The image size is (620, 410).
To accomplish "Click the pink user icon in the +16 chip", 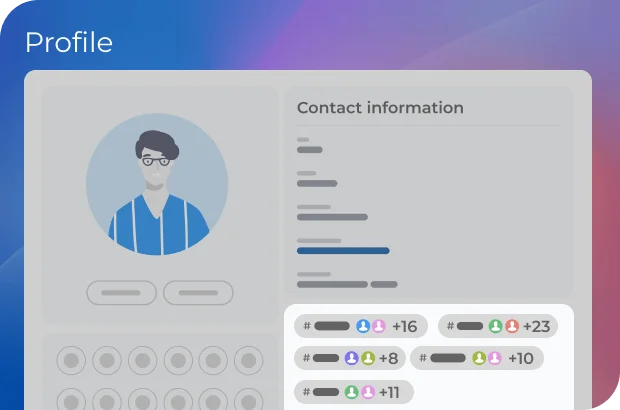I will coord(378,326).
